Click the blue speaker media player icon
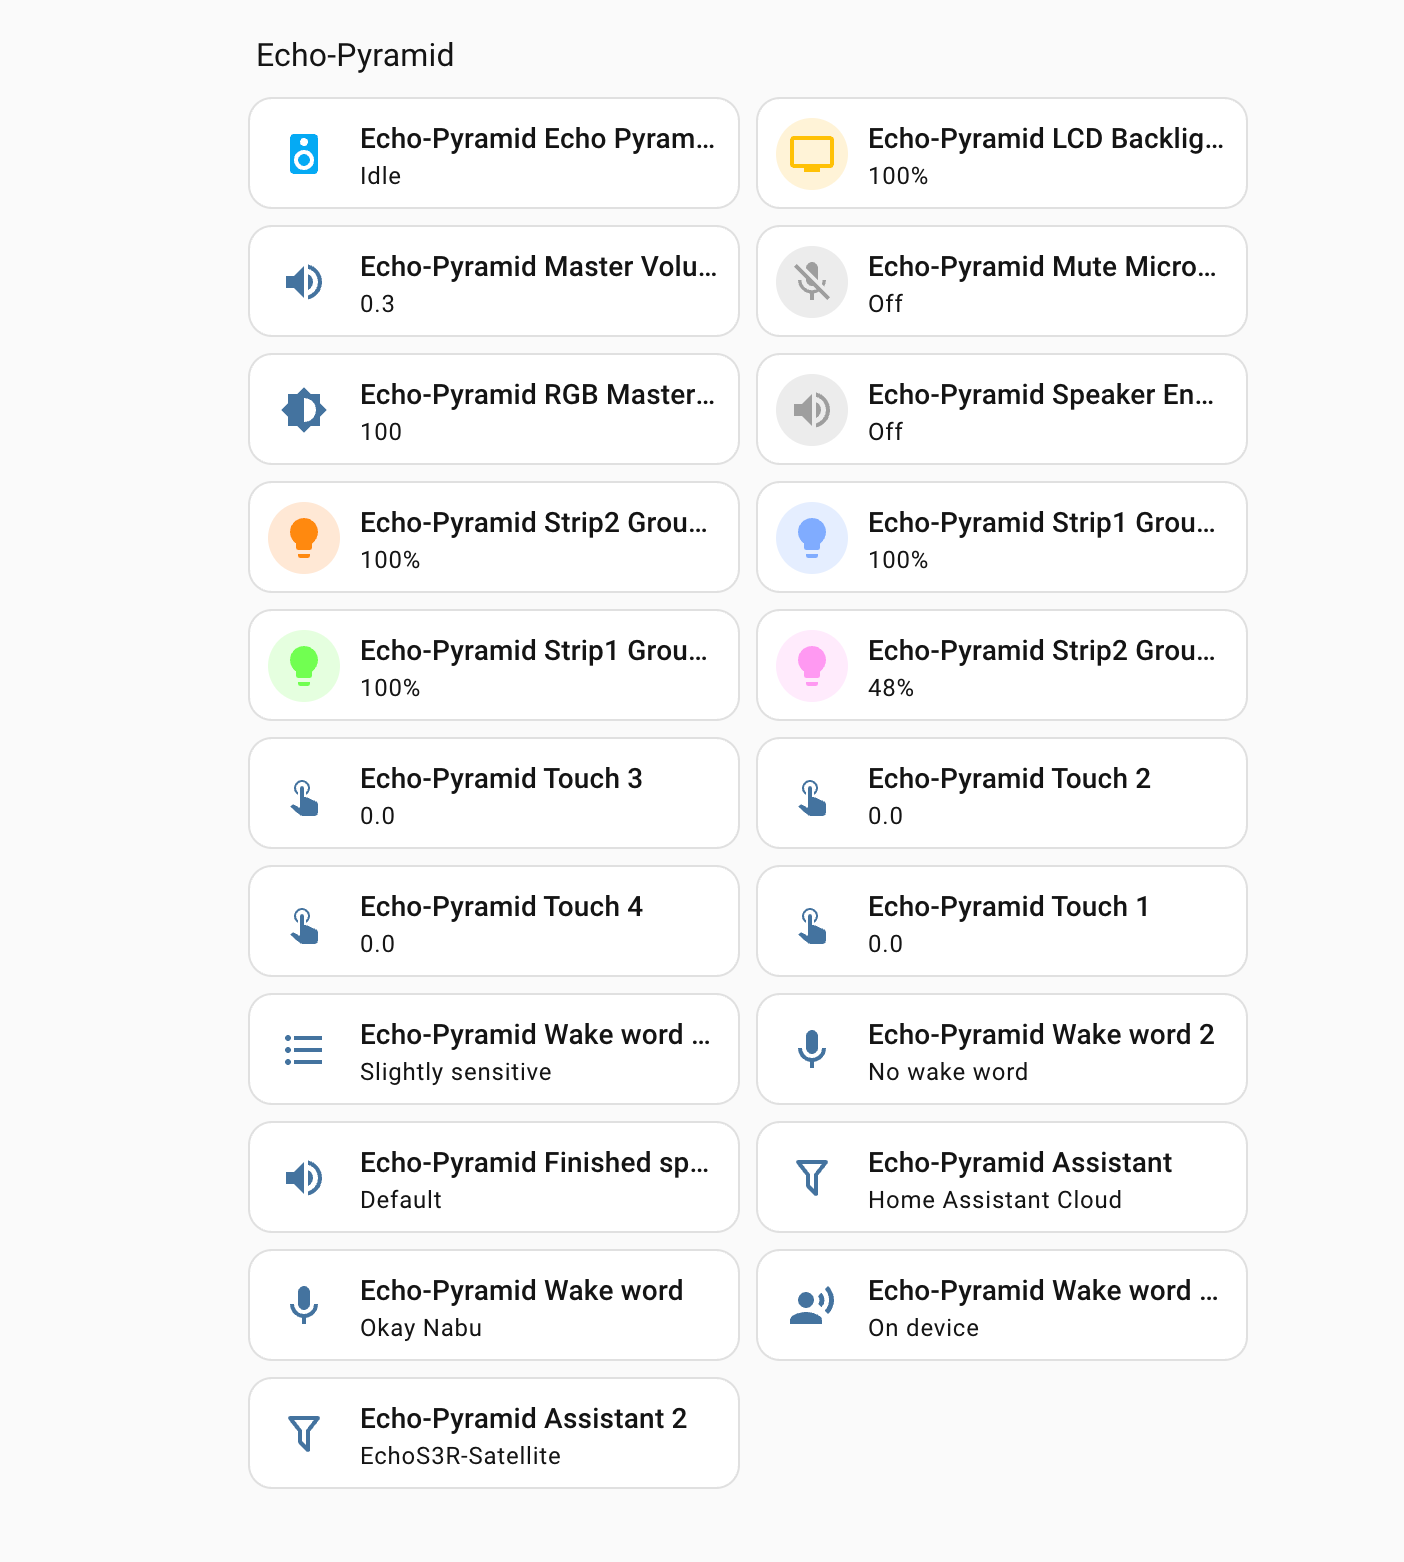Image resolution: width=1404 pixels, height=1562 pixels. 304,154
